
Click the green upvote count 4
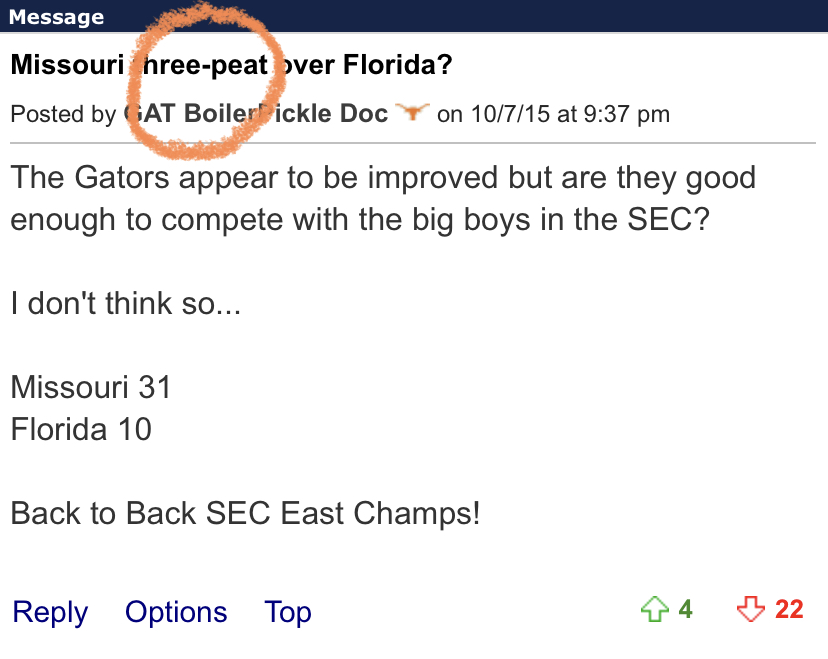click(x=685, y=609)
